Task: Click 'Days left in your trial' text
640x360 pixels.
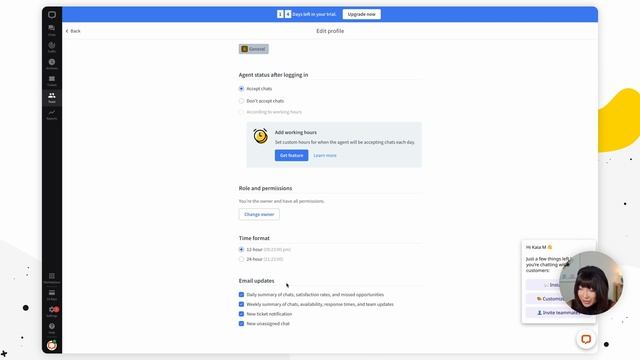Action: [x=314, y=14]
